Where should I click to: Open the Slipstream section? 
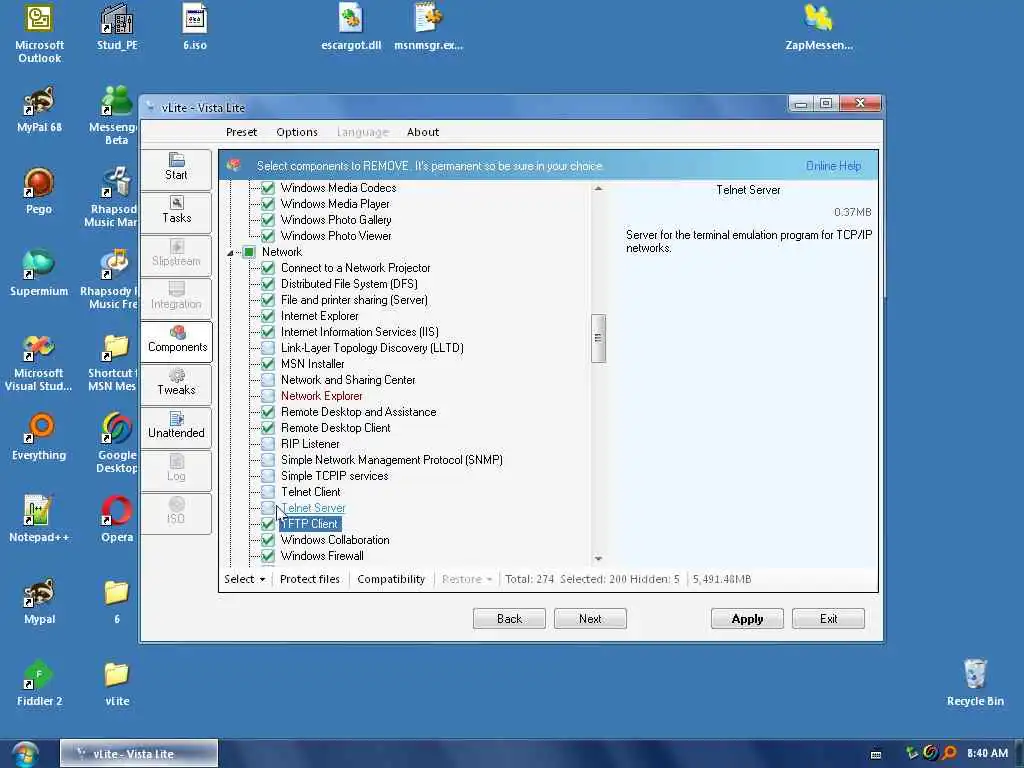pyautogui.click(x=176, y=254)
